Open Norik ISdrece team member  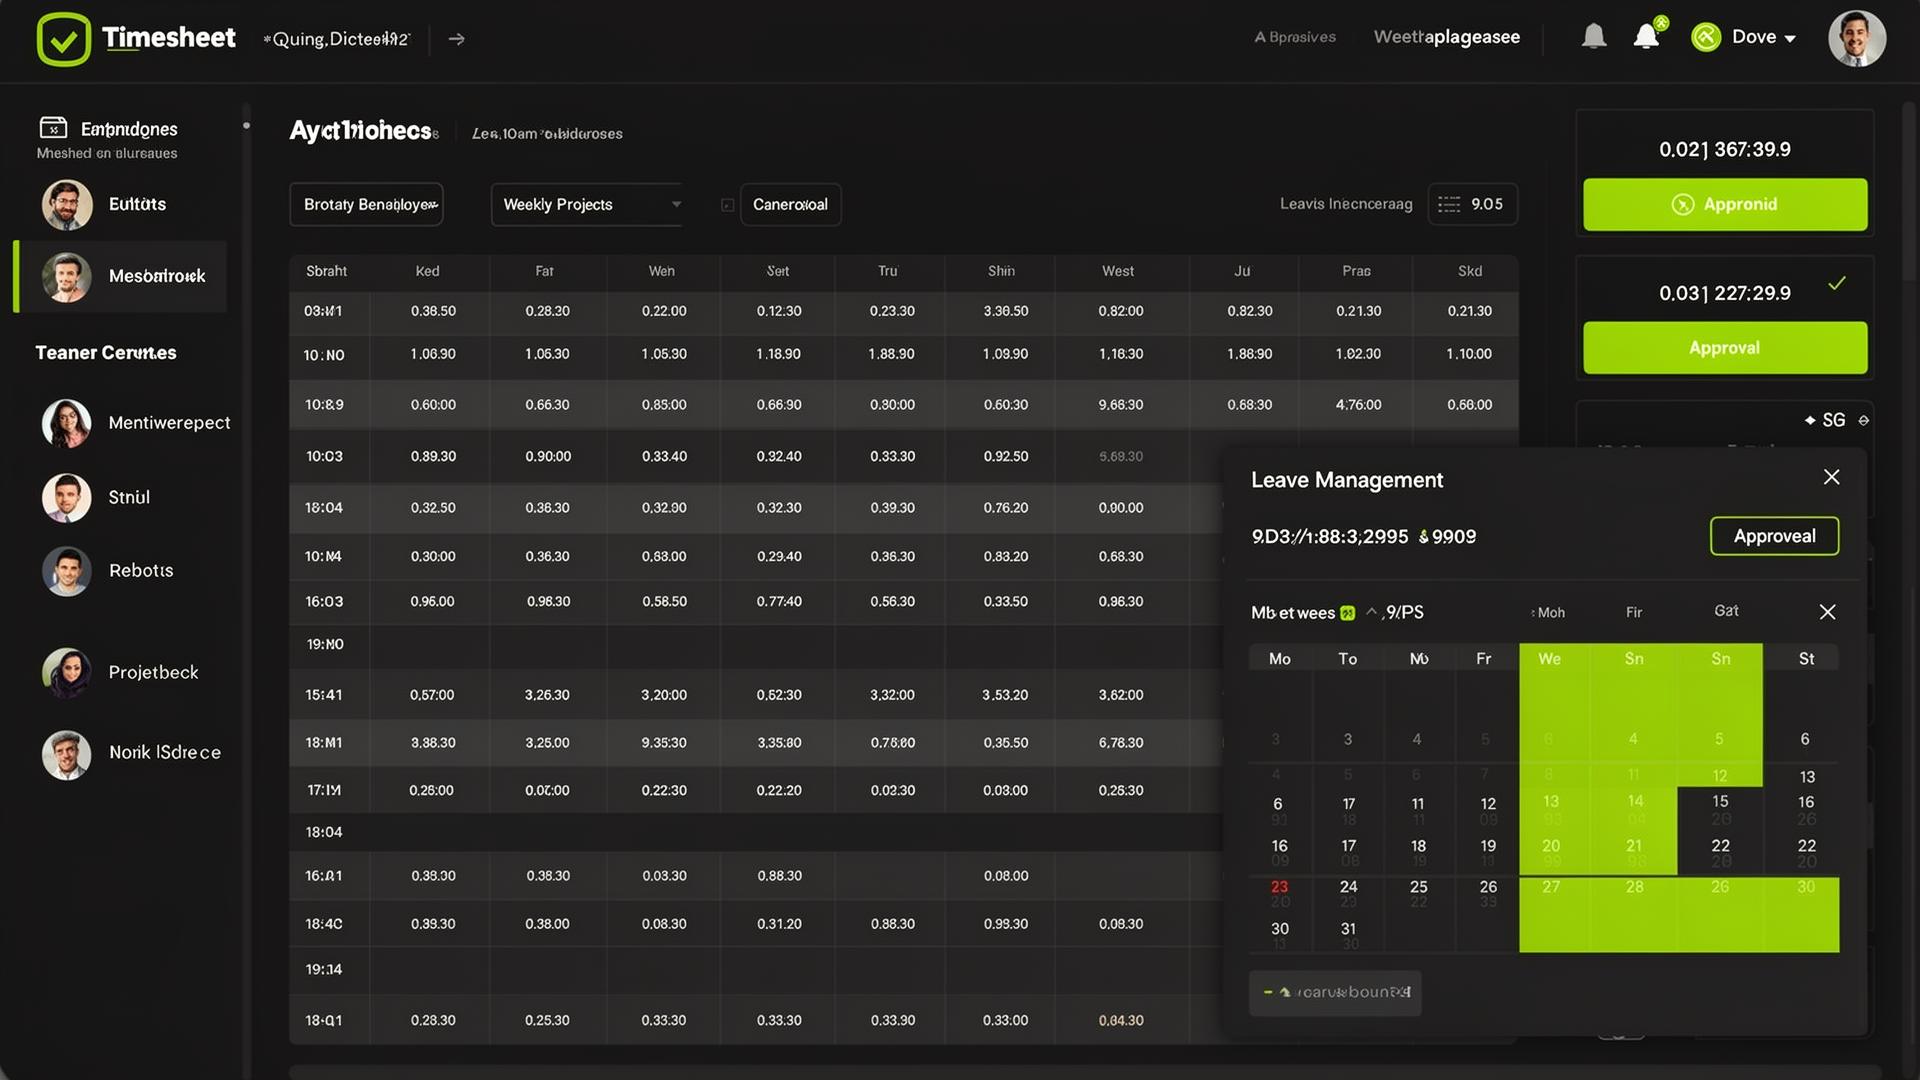click(x=131, y=753)
